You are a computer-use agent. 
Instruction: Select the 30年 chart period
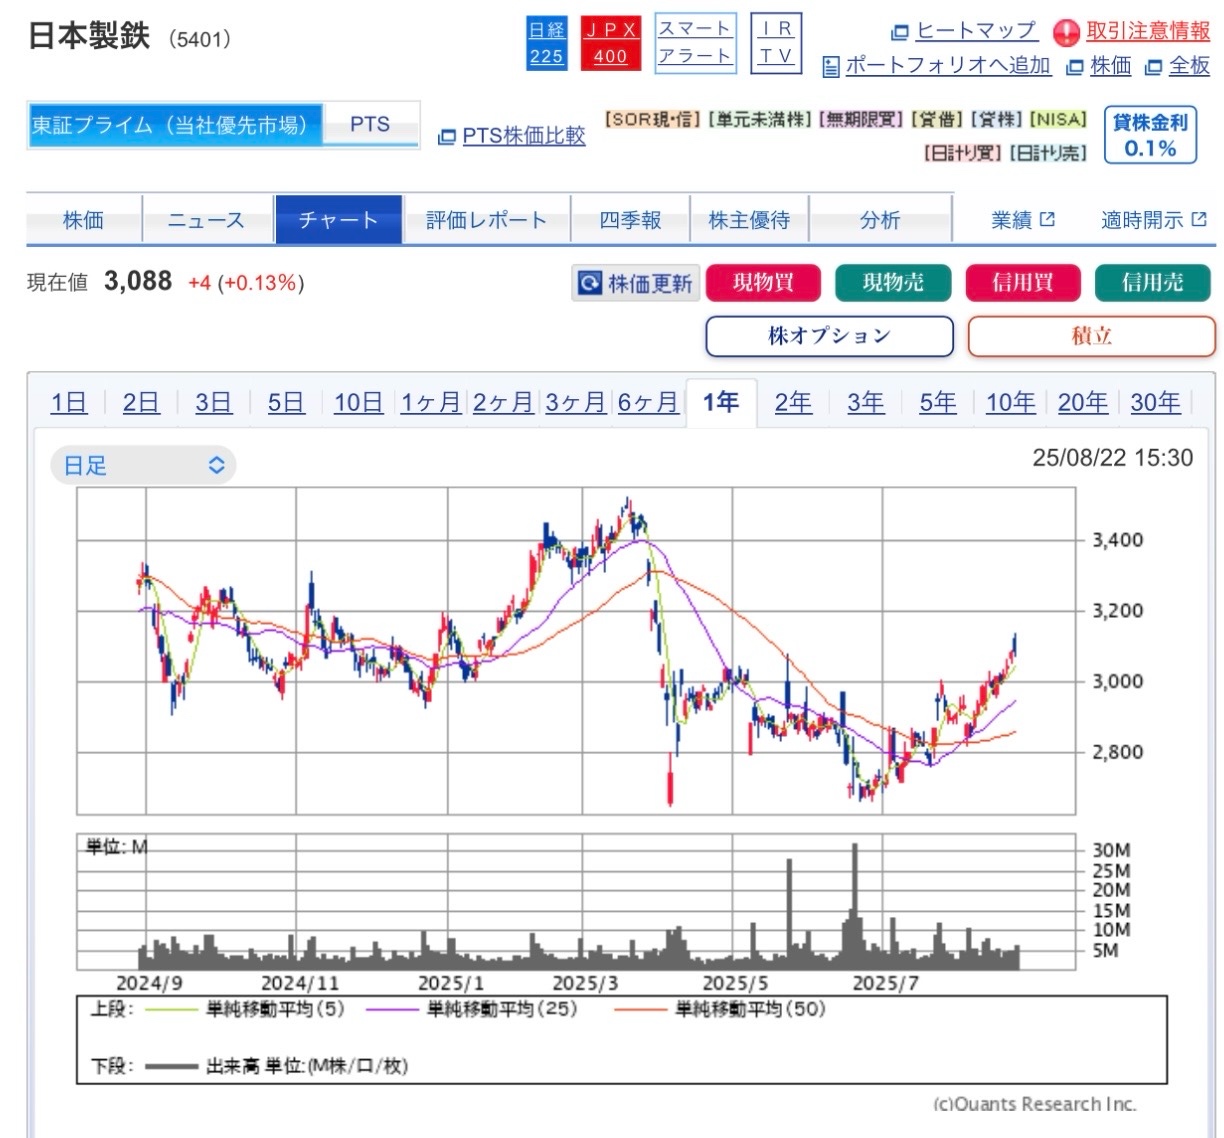pos(1155,403)
